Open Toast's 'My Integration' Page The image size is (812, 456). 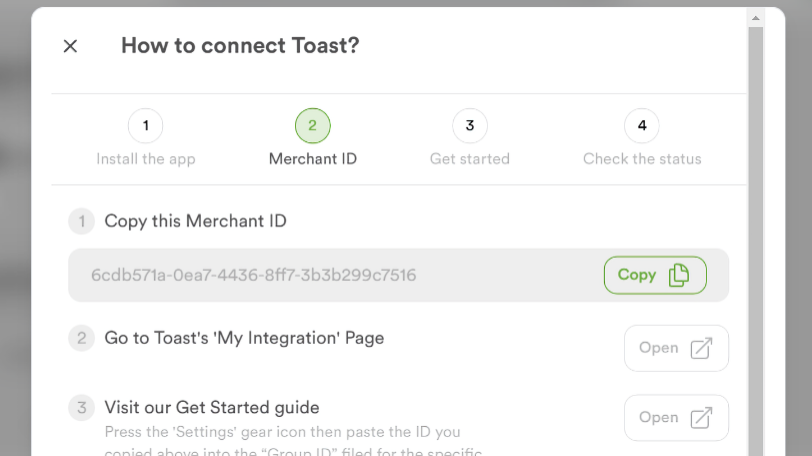pyautogui.click(x=676, y=348)
